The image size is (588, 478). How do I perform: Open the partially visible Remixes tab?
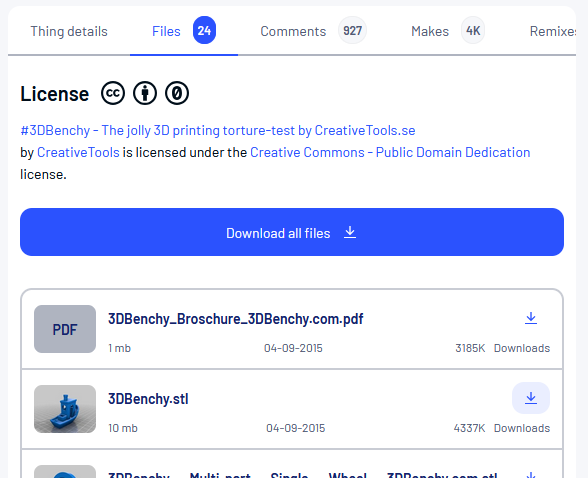pos(552,31)
